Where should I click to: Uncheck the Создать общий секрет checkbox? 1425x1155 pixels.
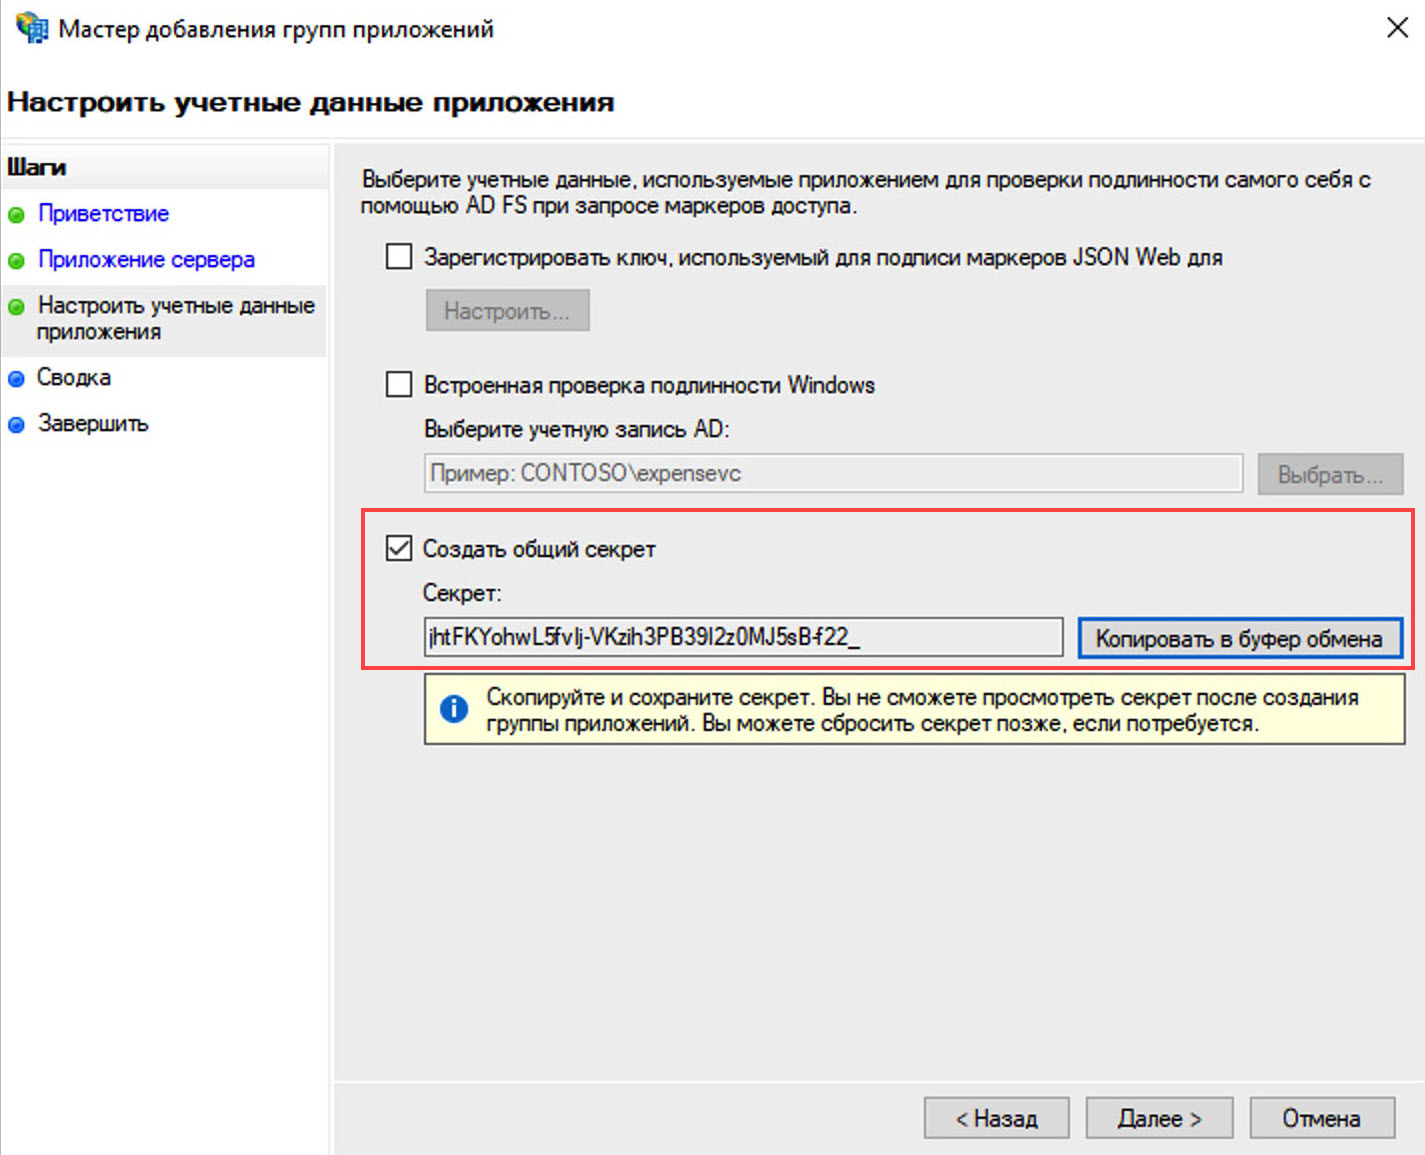(x=399, y=548)
